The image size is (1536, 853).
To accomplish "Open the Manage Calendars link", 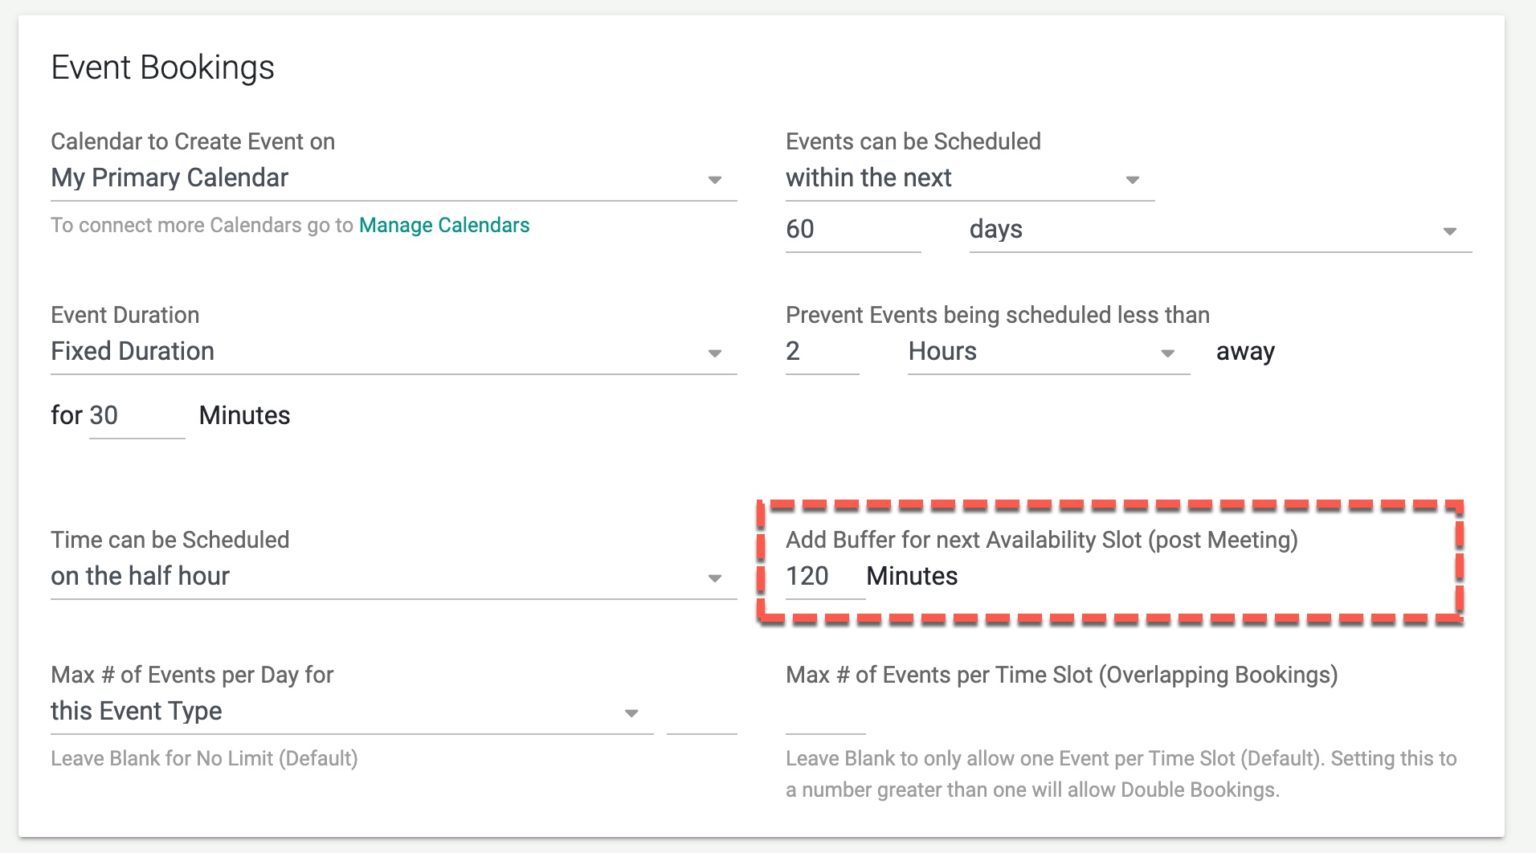I will click(x=443, y=225).
